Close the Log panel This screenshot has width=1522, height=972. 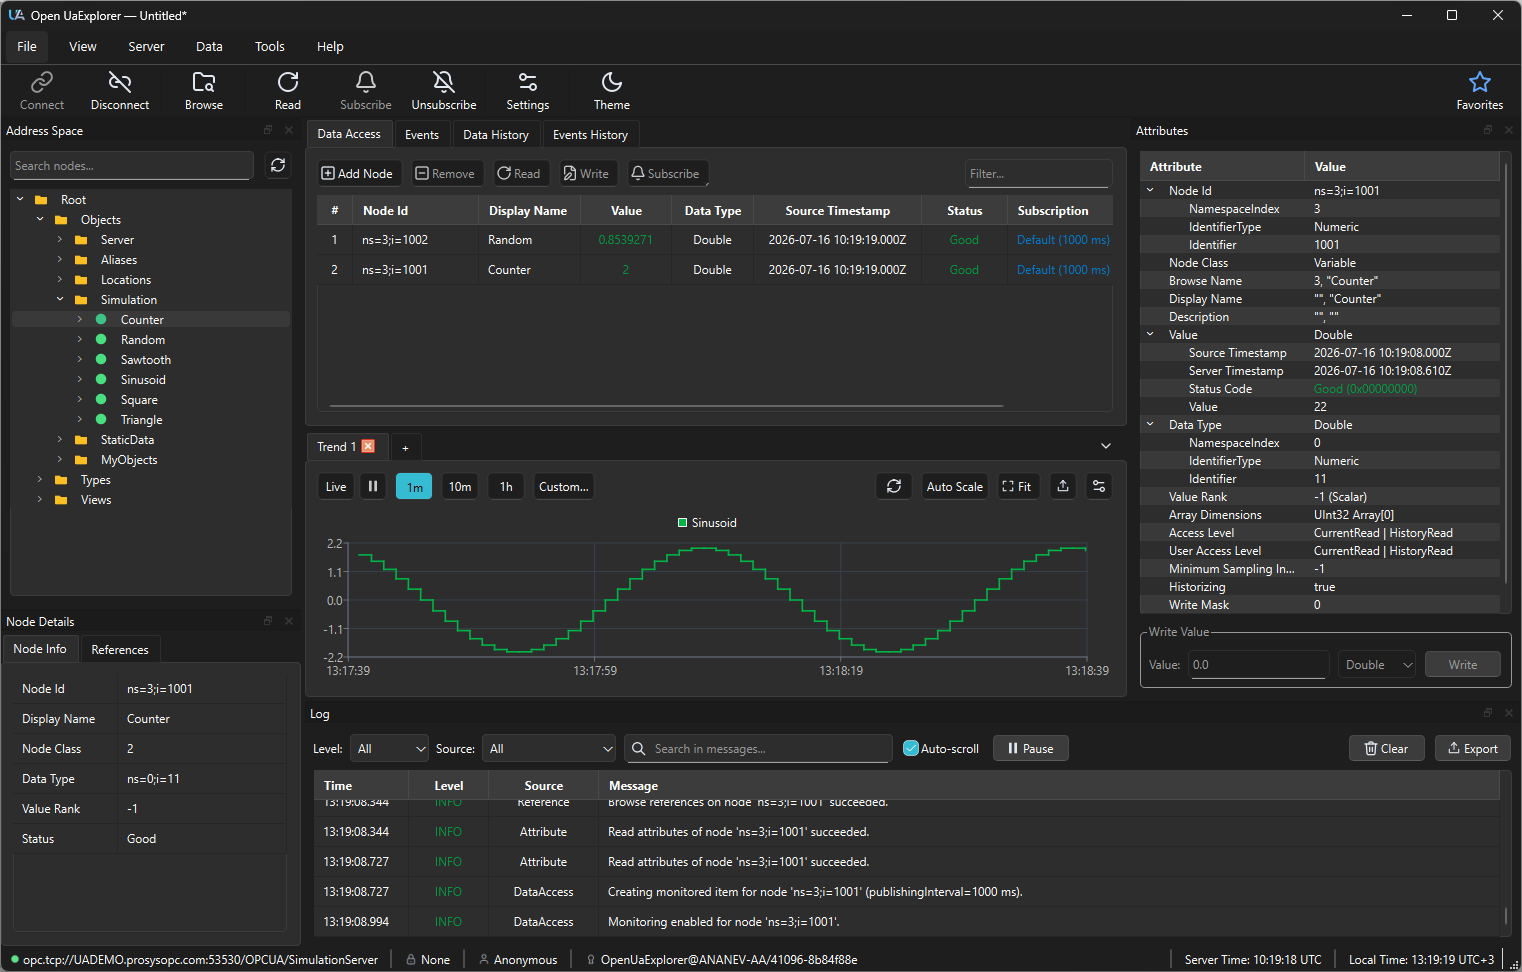click(x=1509, y=713)
